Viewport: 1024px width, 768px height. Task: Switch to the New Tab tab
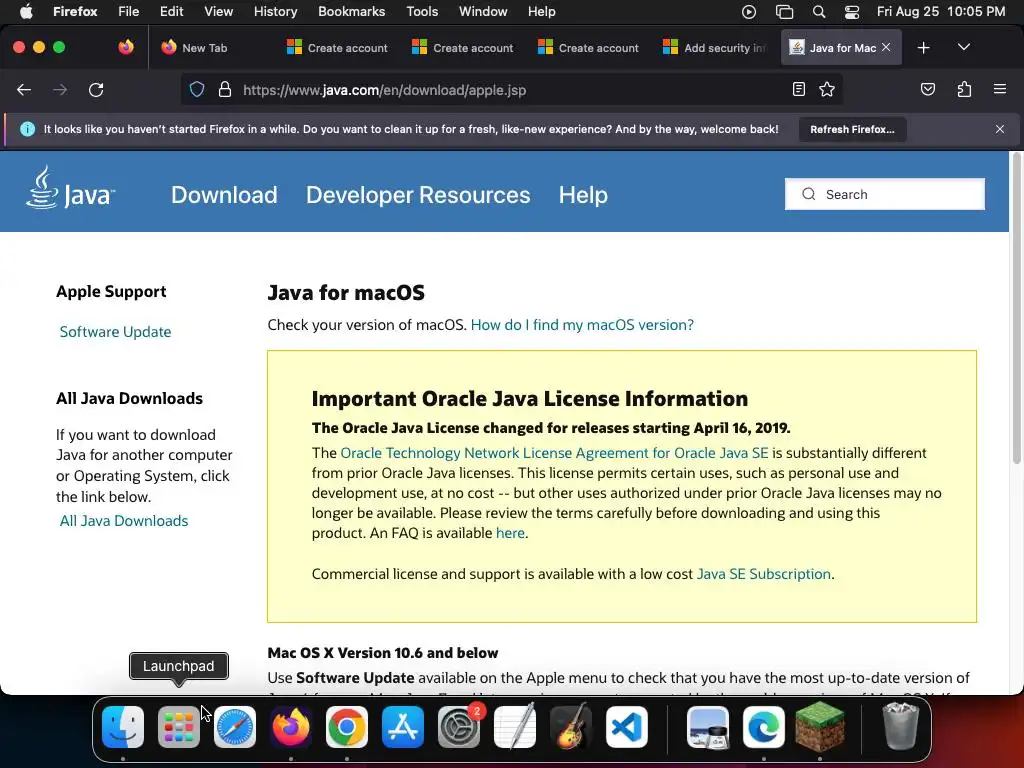coord(204,48)
